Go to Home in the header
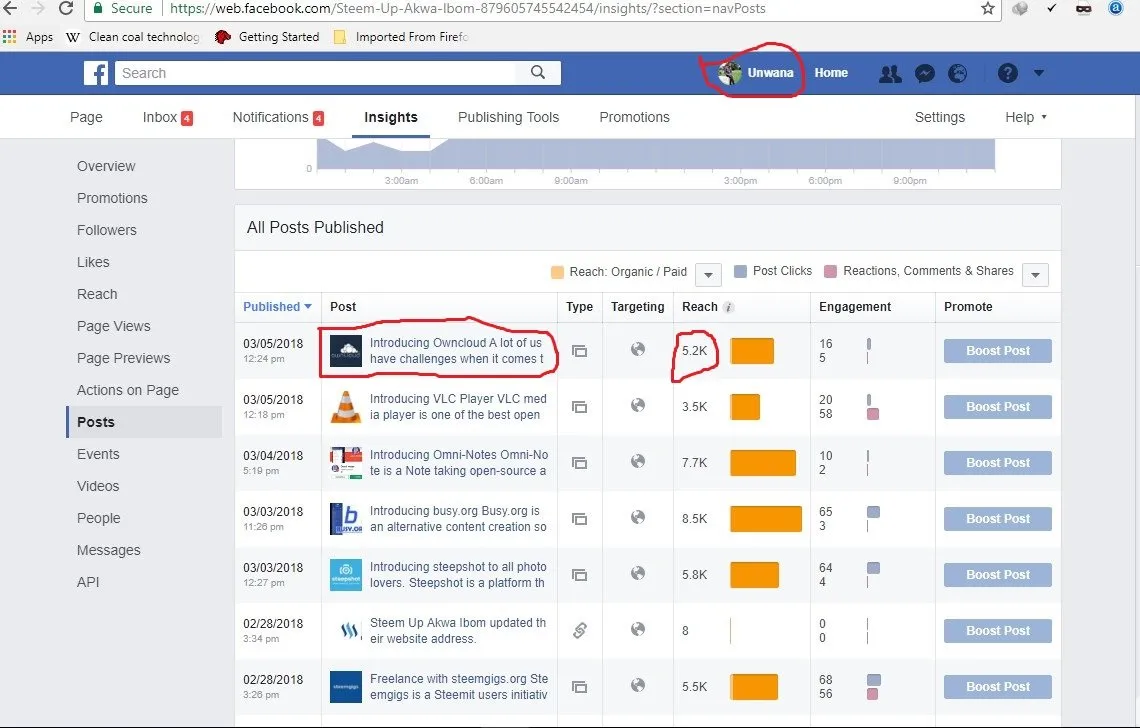Screen dimensions: 1140x728 [831, 73]
